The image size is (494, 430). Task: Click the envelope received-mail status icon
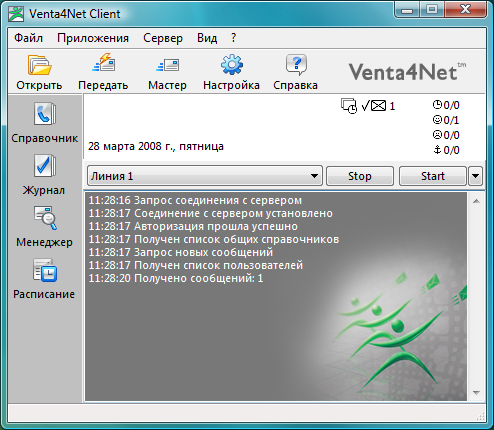point(378,106)
